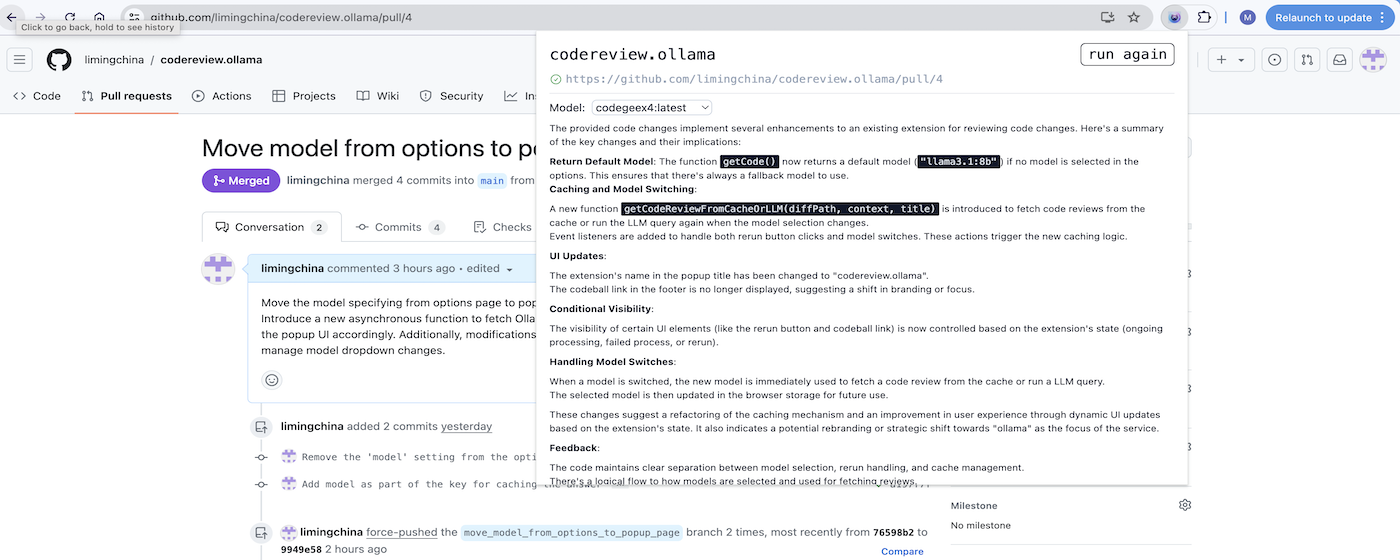
Task: Open the codereview.ollama extension icon
Action: tap(1175, 17)
